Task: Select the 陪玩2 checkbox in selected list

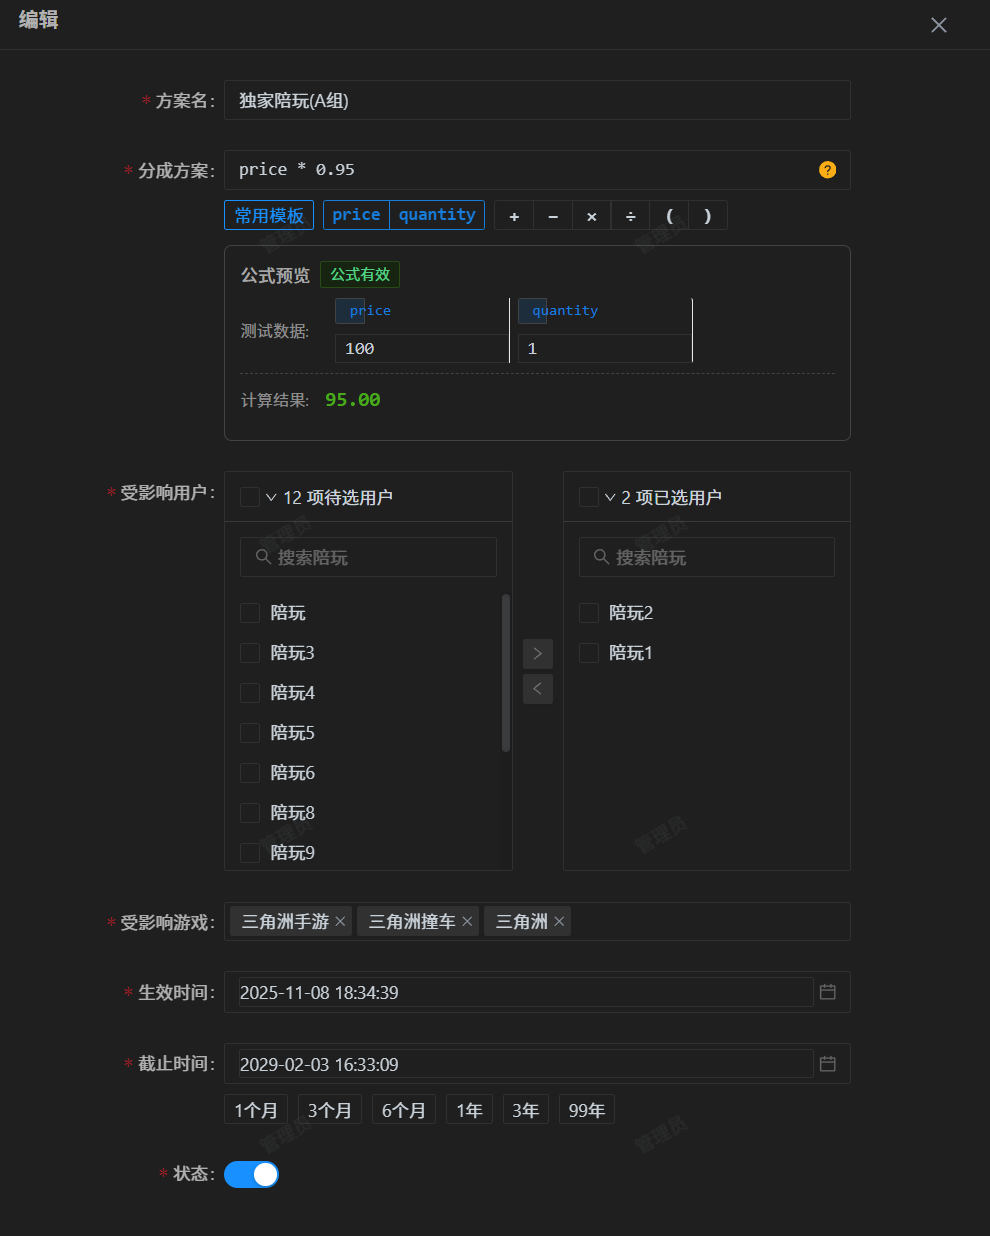Action: click(589, 613)
